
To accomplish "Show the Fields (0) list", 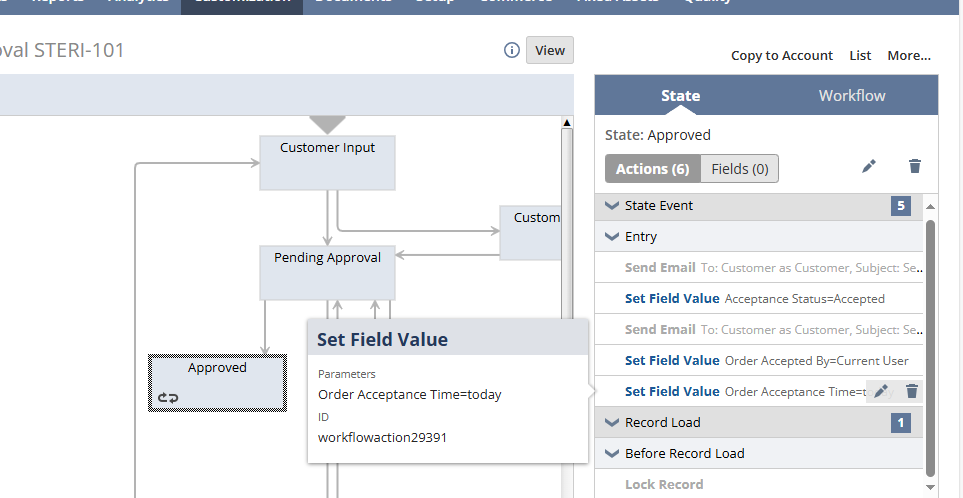I will [739, 169].
